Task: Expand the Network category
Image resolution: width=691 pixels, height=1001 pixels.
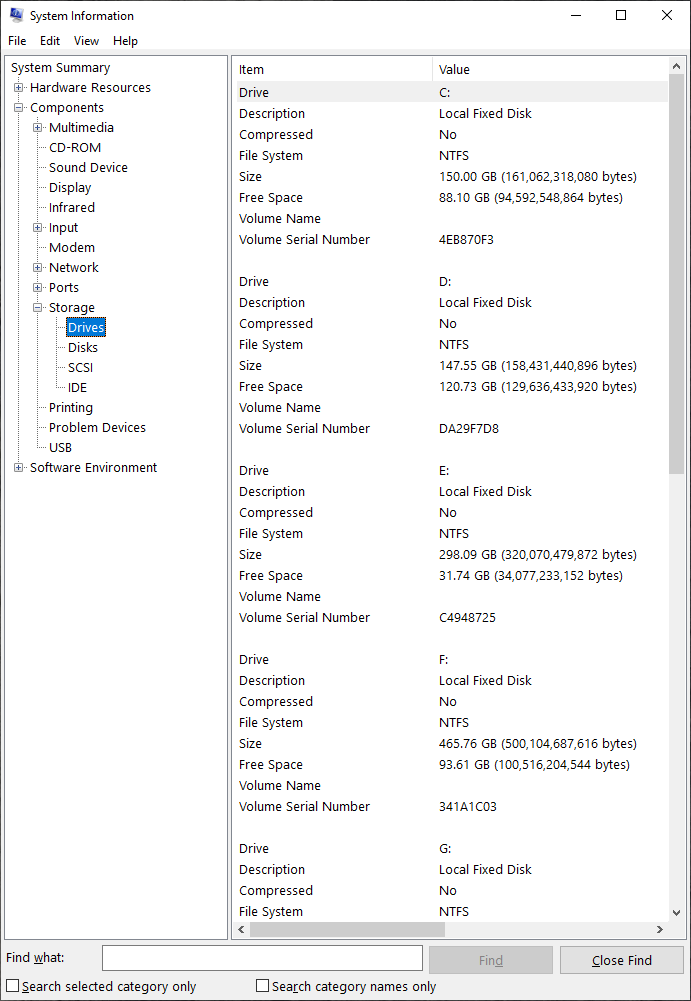Action: click(x=38, y=267)
